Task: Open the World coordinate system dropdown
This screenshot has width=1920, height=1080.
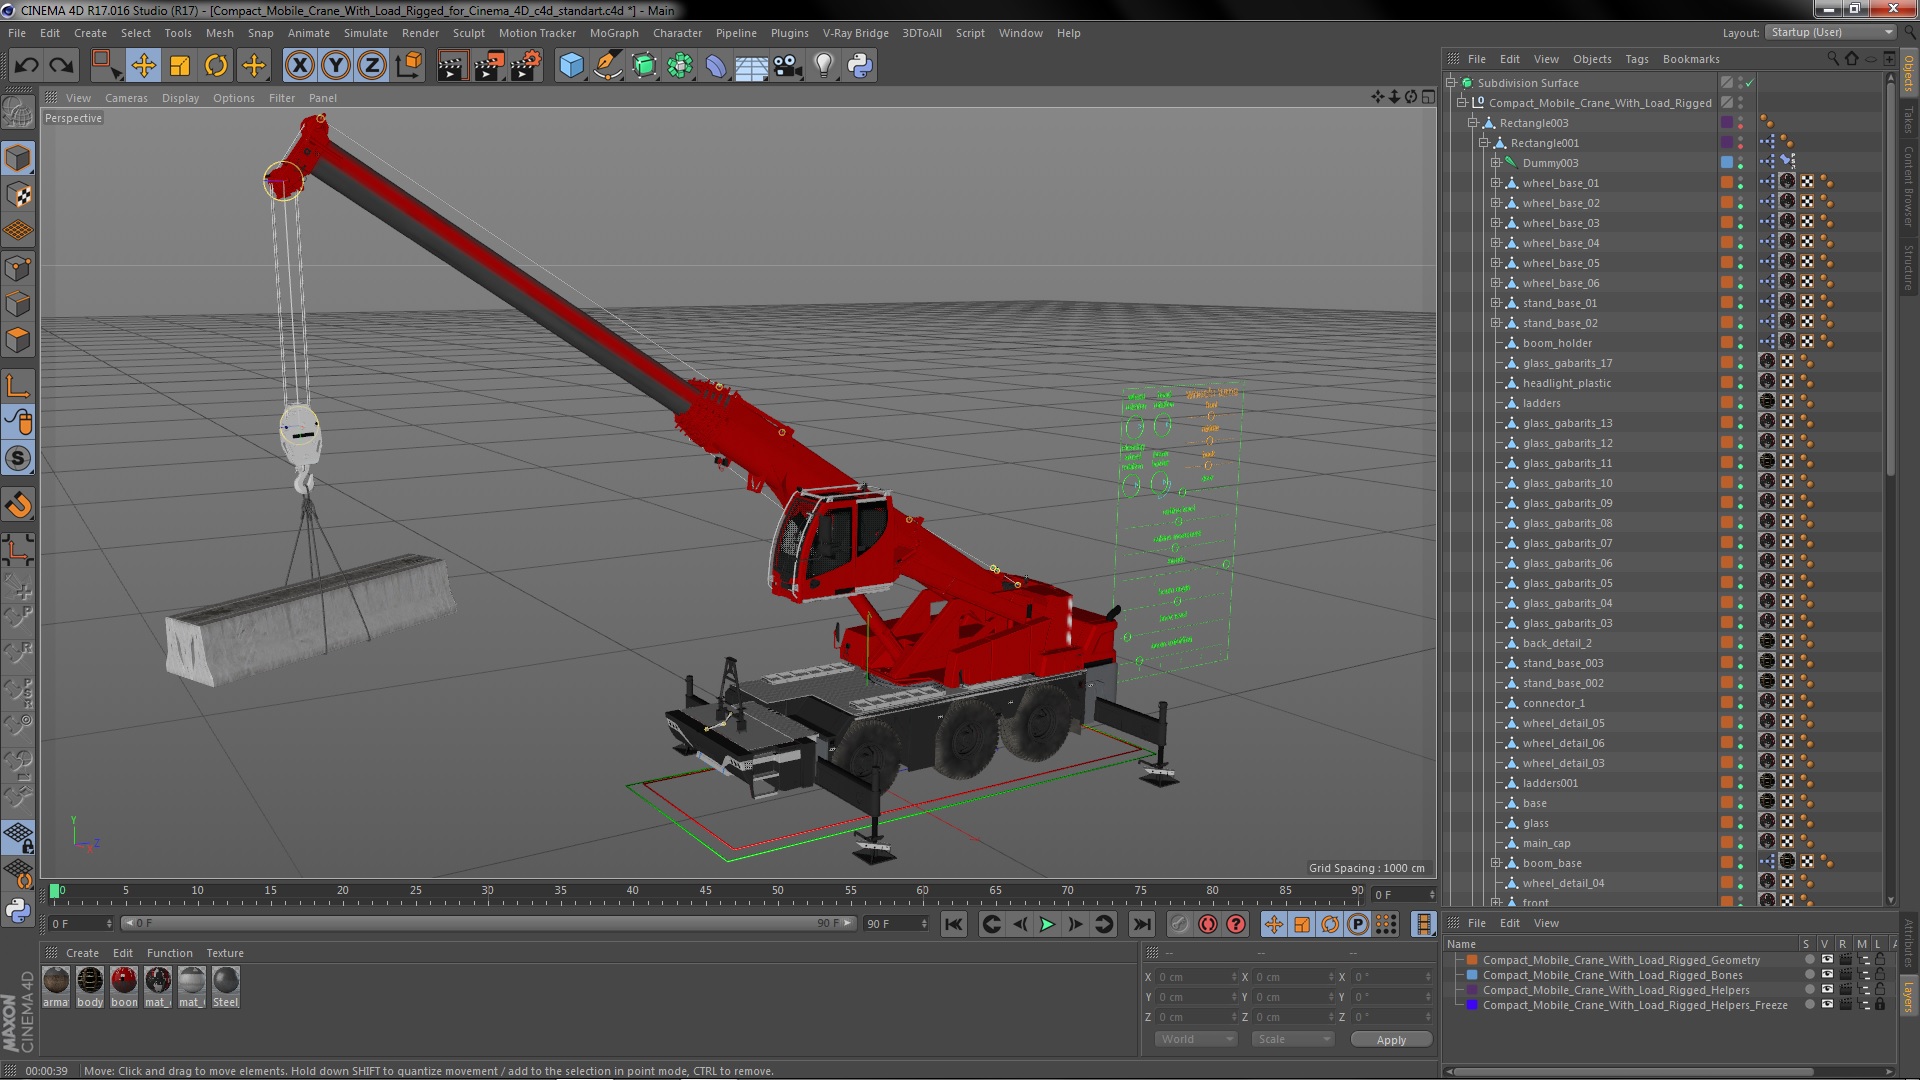Action: pos(1196,1039)
